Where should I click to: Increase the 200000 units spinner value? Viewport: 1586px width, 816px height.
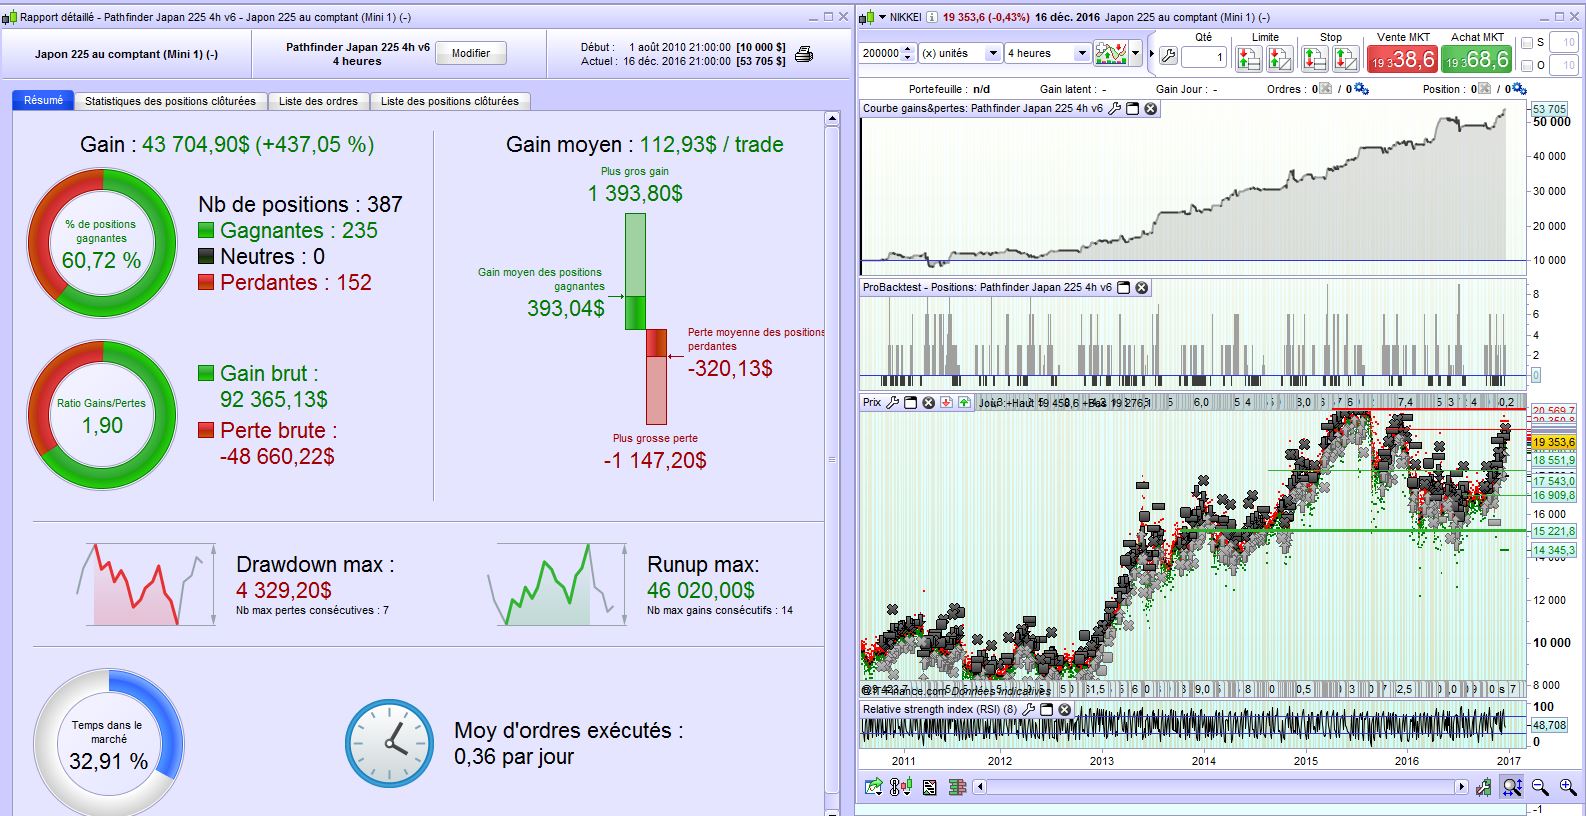click(908, 49)
